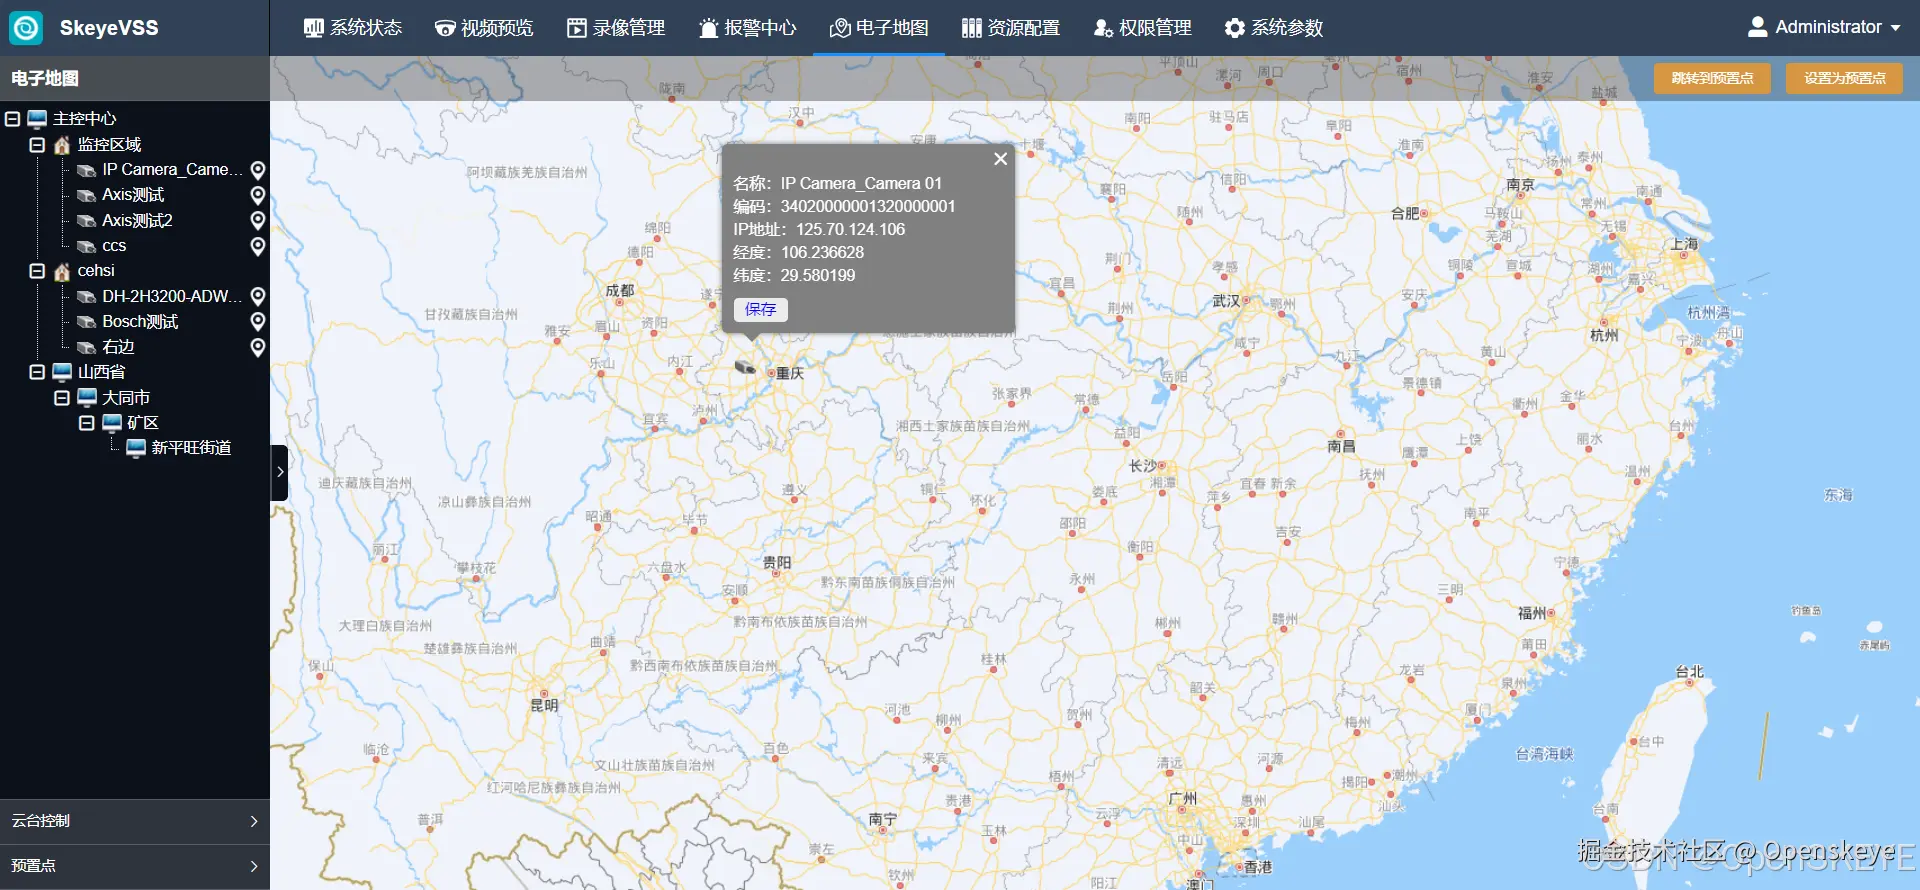
Task: Click the 监控区域 house icon
Action: tap(62, 145)
